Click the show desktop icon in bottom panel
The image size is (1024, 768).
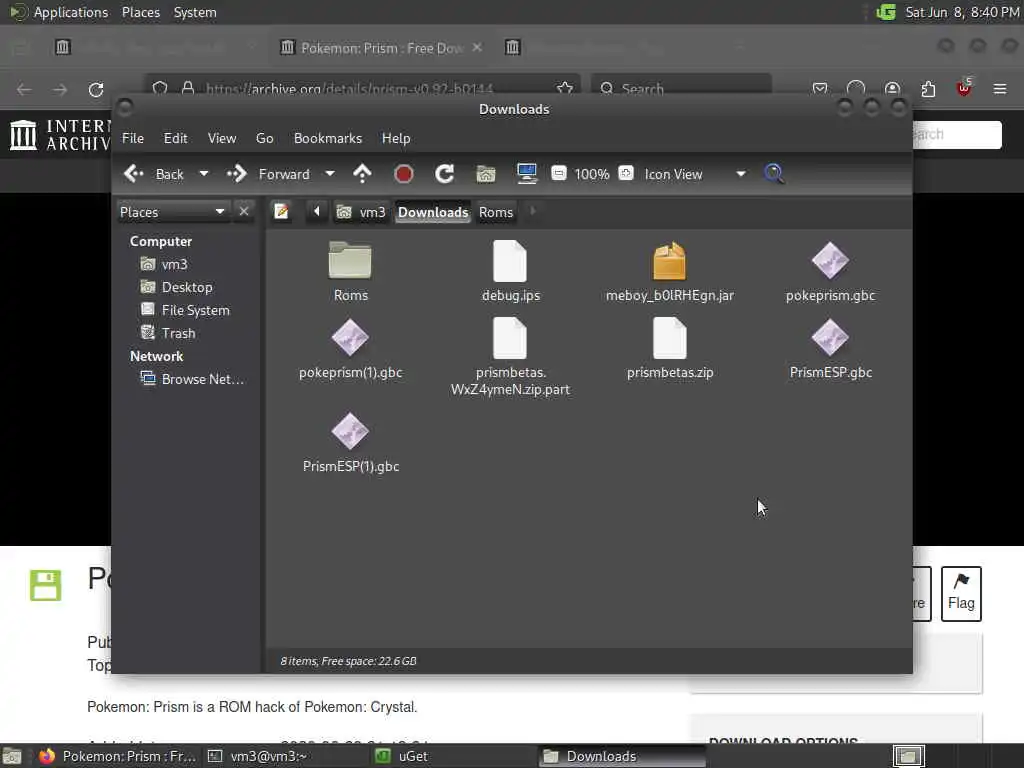[12, 757]
